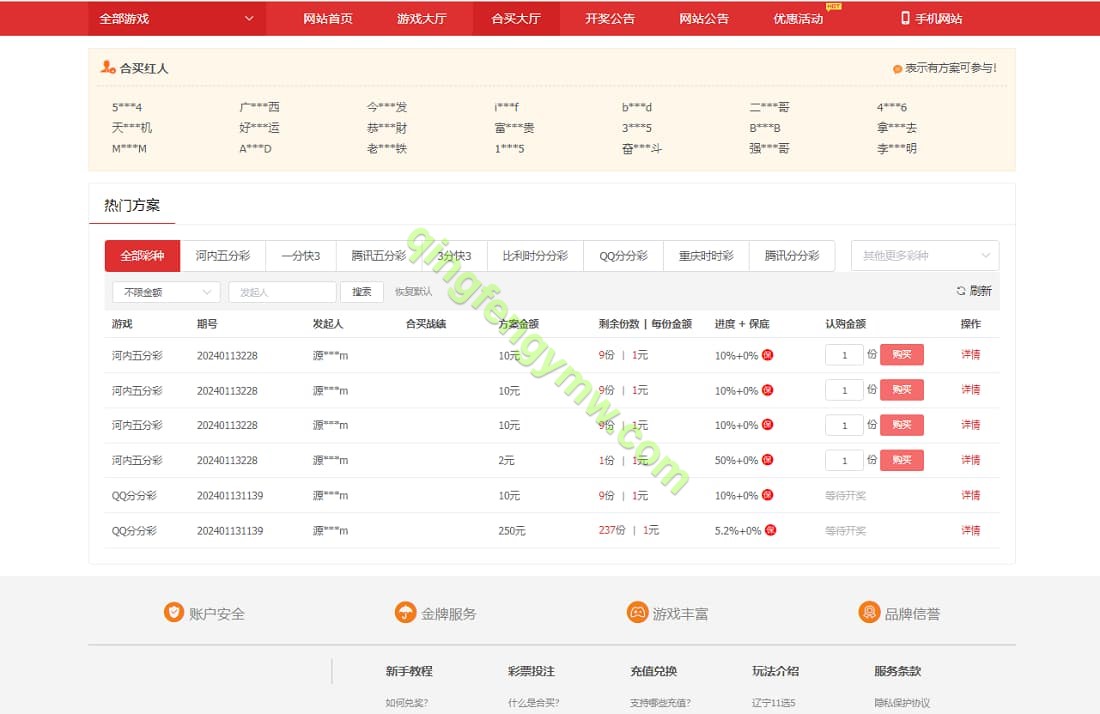Open footer link 支持哪些充值?

660,702
